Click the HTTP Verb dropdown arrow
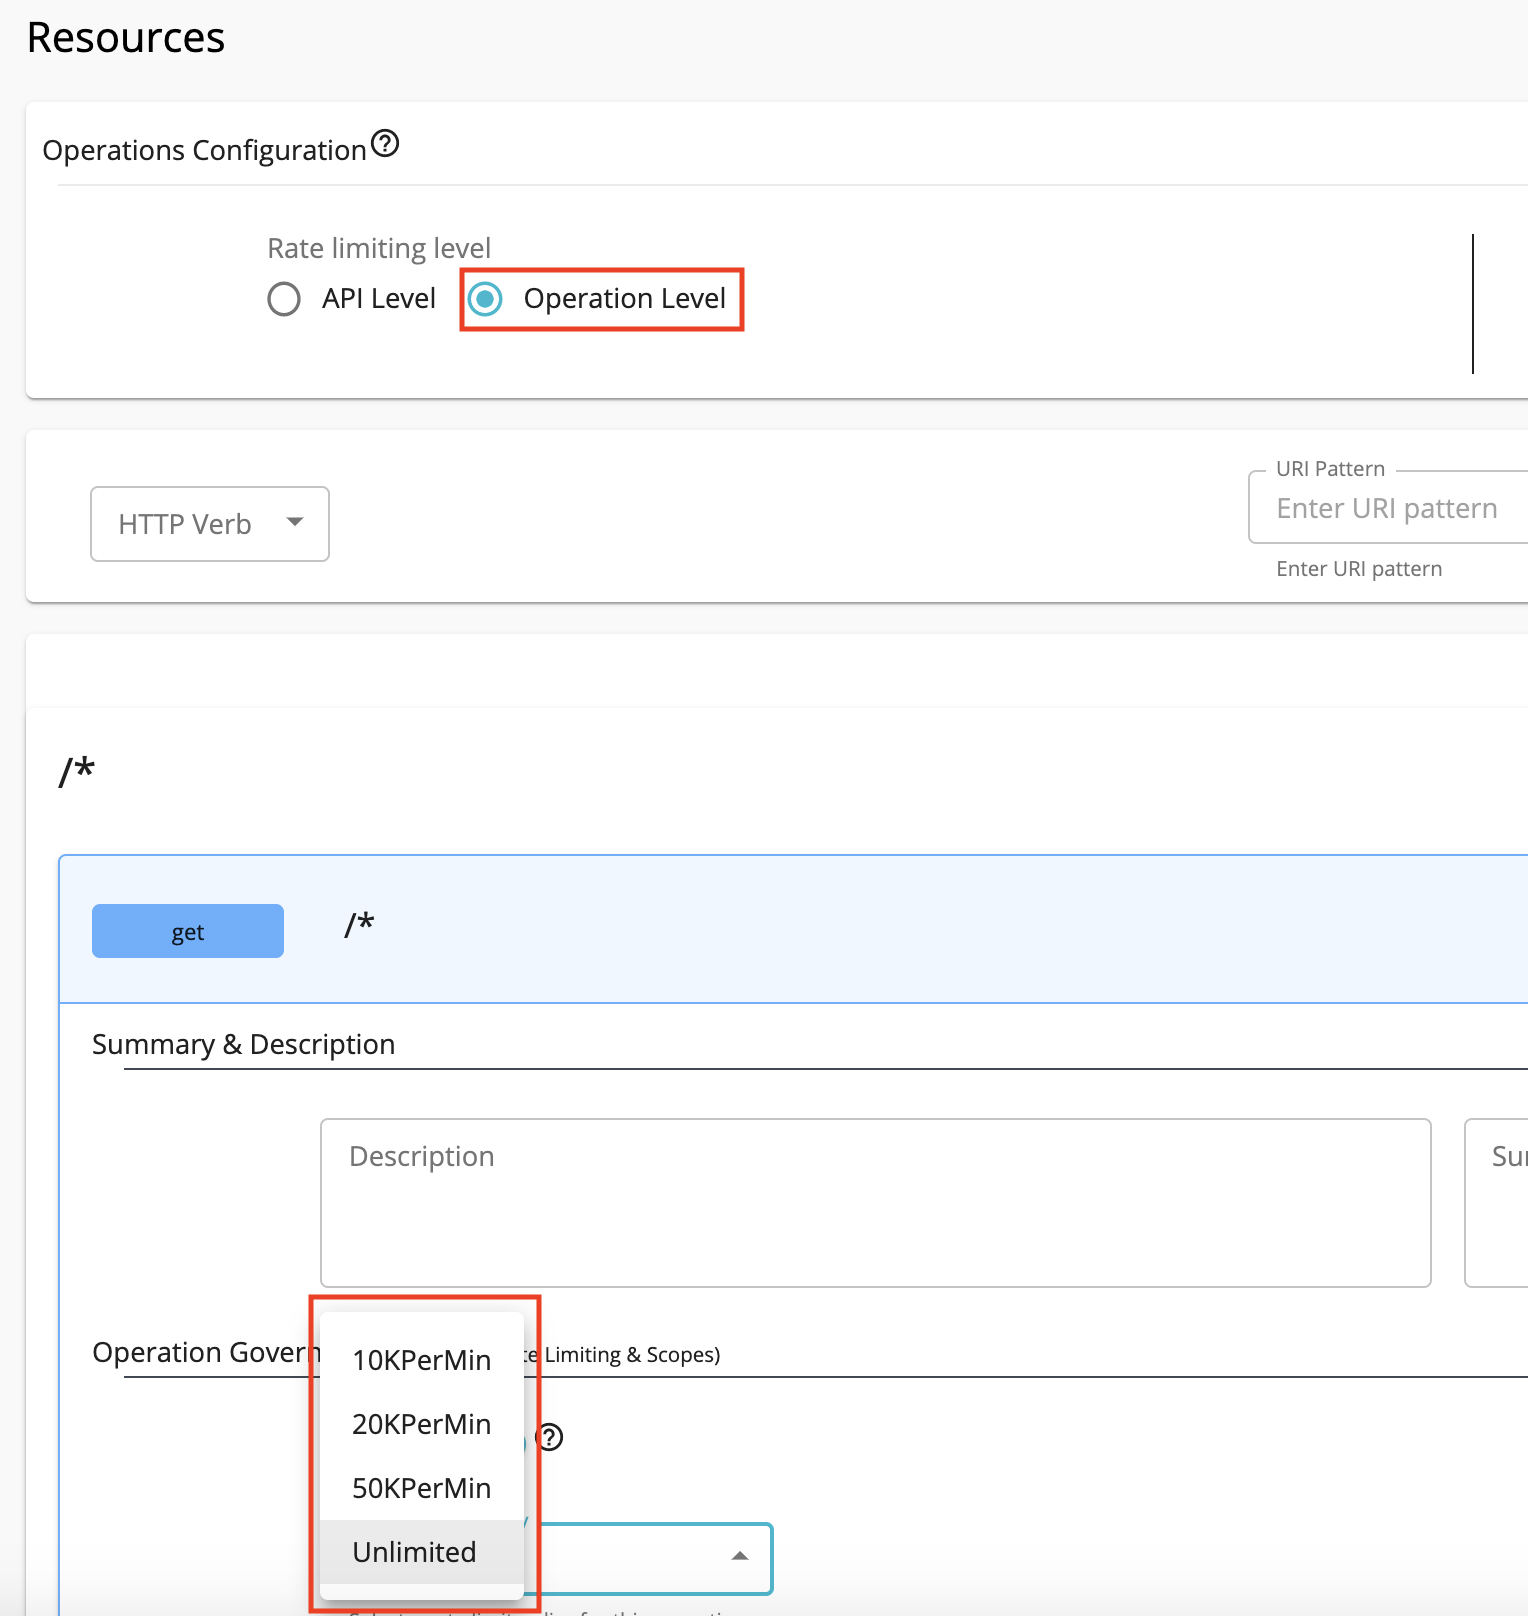This screenshot has height=1616, width=1528. 295,522
